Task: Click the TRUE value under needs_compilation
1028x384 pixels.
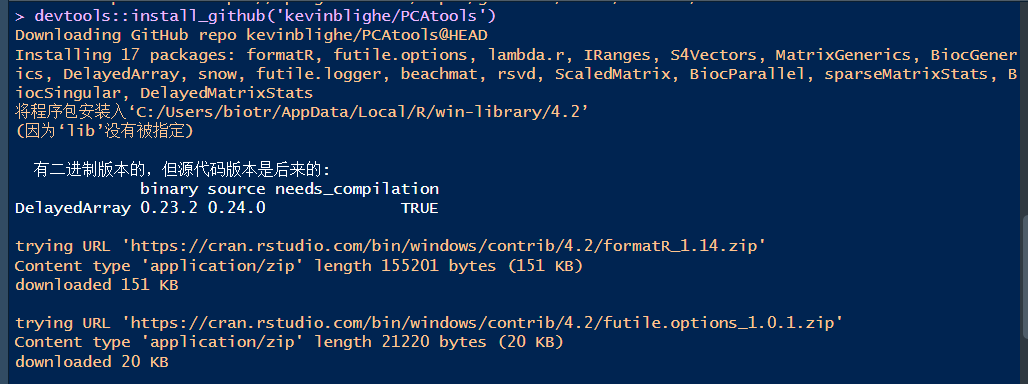Action: [x=420, y=208]
